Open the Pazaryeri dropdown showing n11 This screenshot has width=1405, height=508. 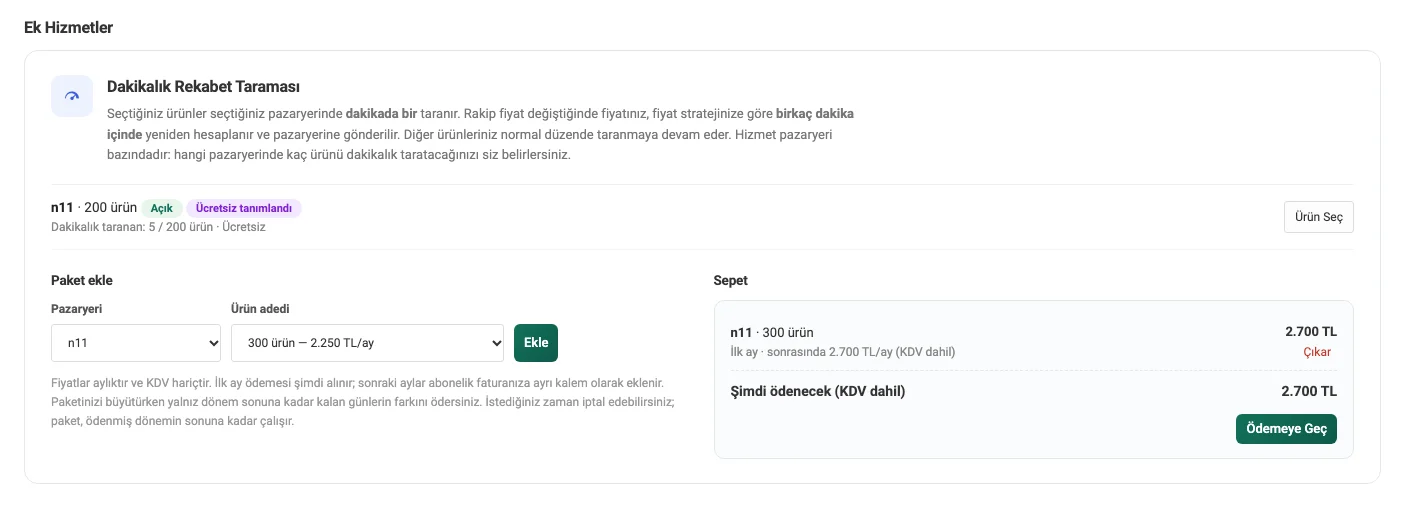136,343
